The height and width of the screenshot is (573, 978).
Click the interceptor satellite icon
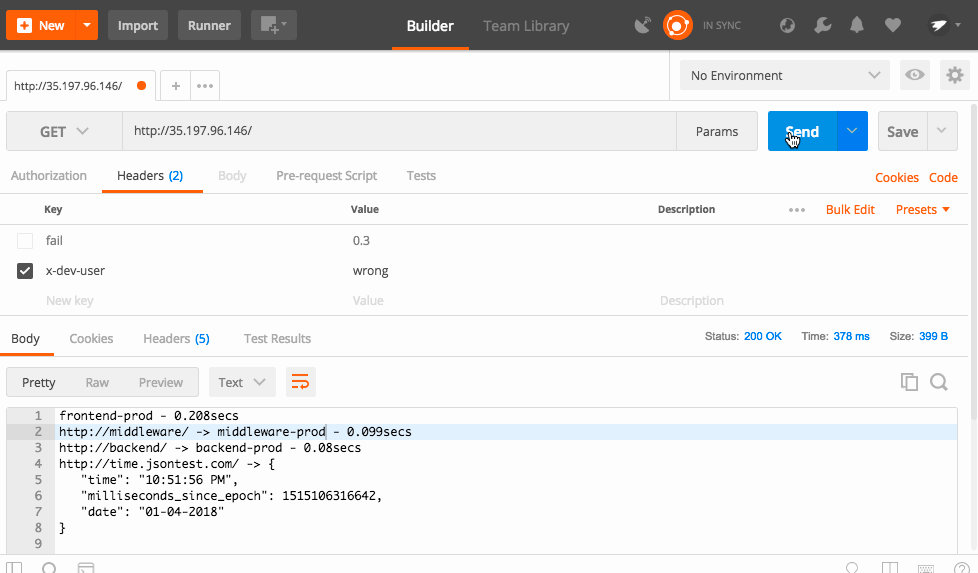642,26
